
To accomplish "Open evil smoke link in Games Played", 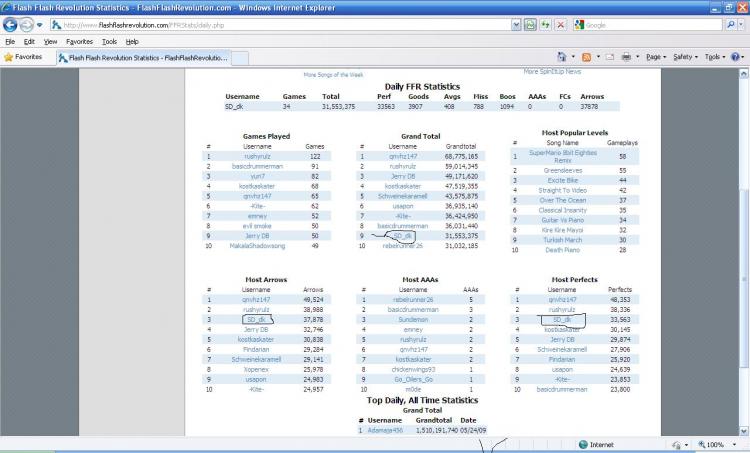I will click(x=257, y=226).
